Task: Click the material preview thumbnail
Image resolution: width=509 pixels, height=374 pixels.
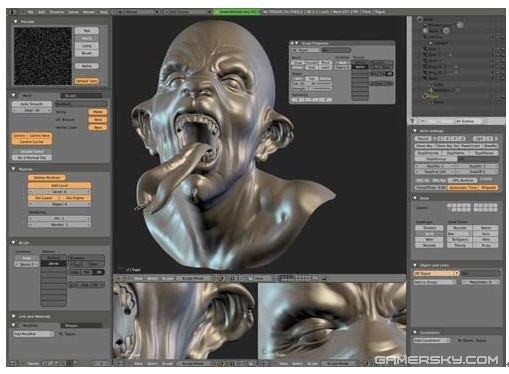Action: (43, 56)
